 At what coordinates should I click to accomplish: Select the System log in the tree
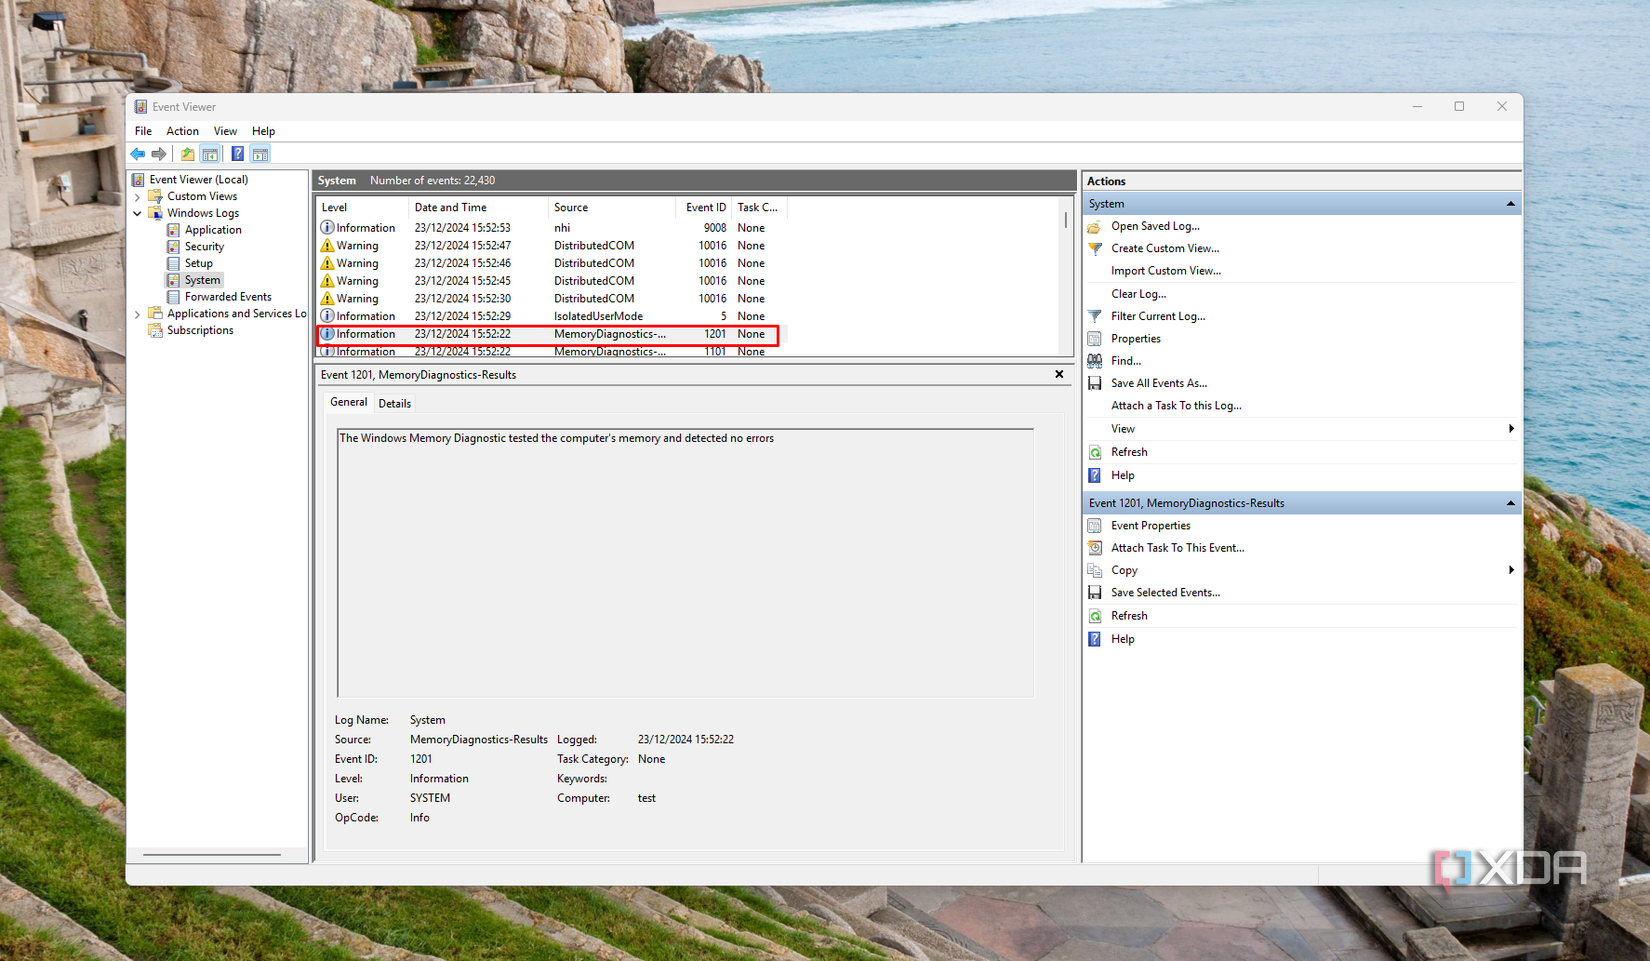(201, 280)
